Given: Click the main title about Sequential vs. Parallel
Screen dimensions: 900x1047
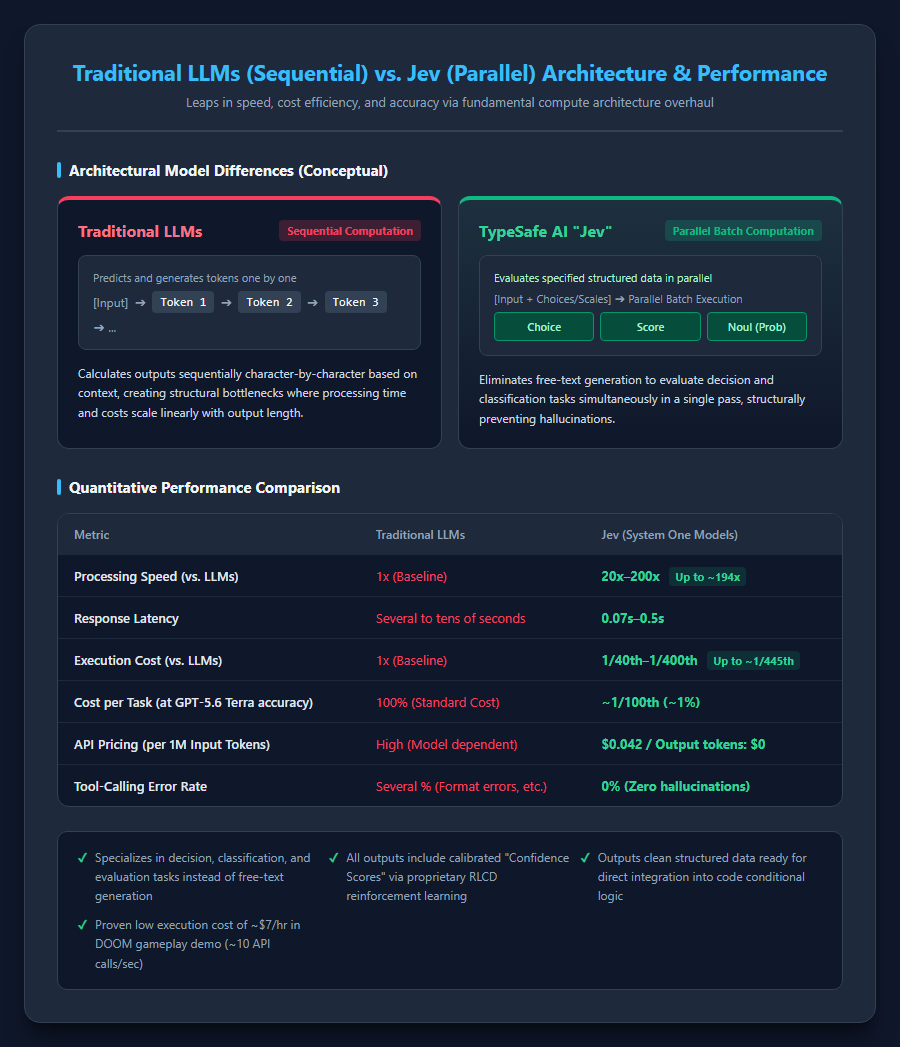Looking at the screenshot, I should (450, 73).
